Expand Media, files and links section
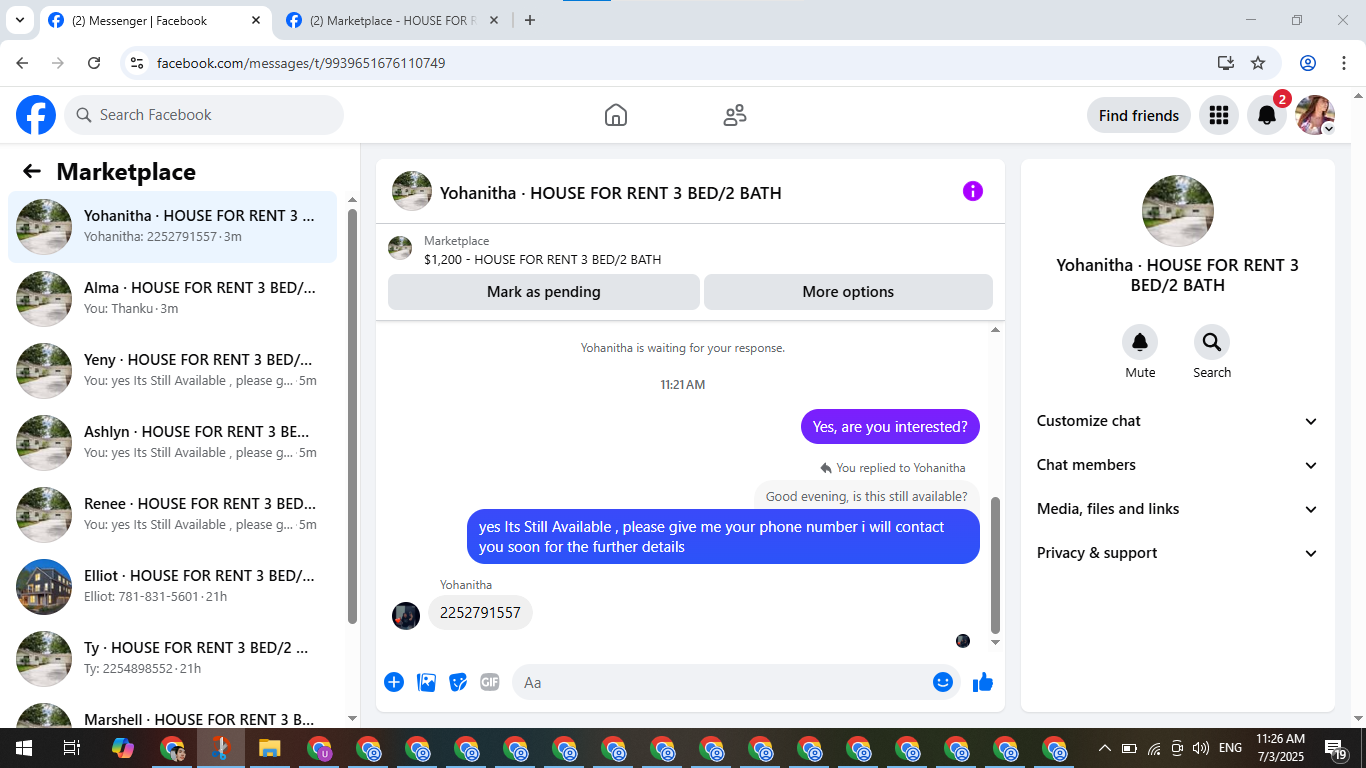 pos(1178,509)
